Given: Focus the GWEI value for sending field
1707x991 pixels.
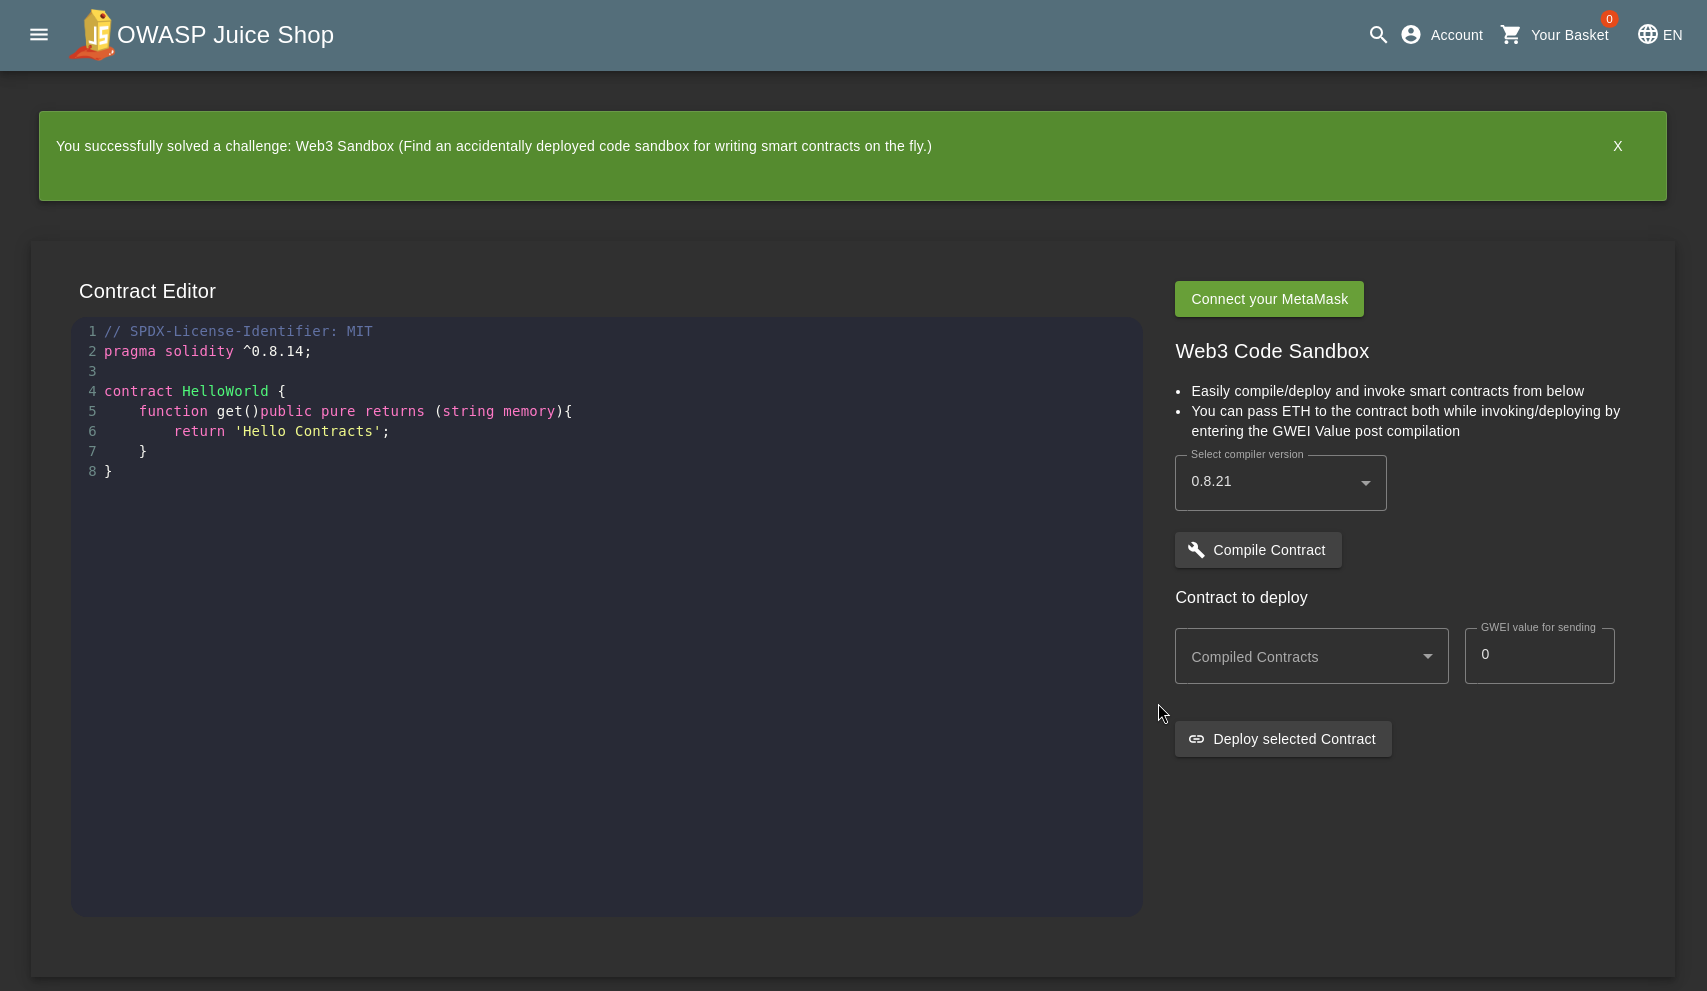Looking at the screenshot, I should pos(1539,655).
